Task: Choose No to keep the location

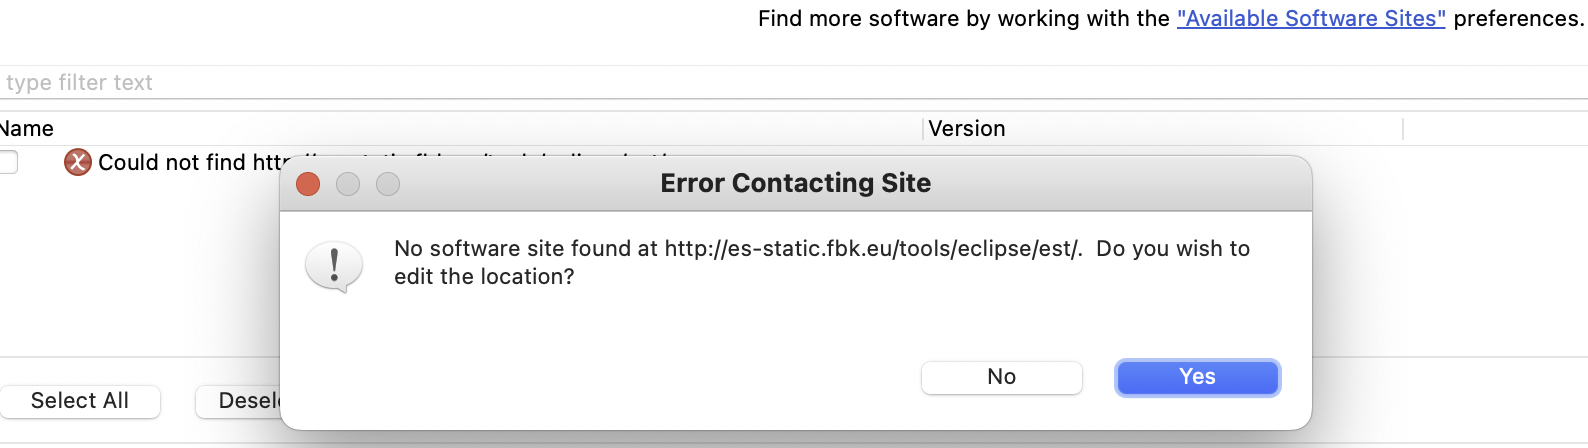Action: pyautogui.click(x=1002, y=377)
